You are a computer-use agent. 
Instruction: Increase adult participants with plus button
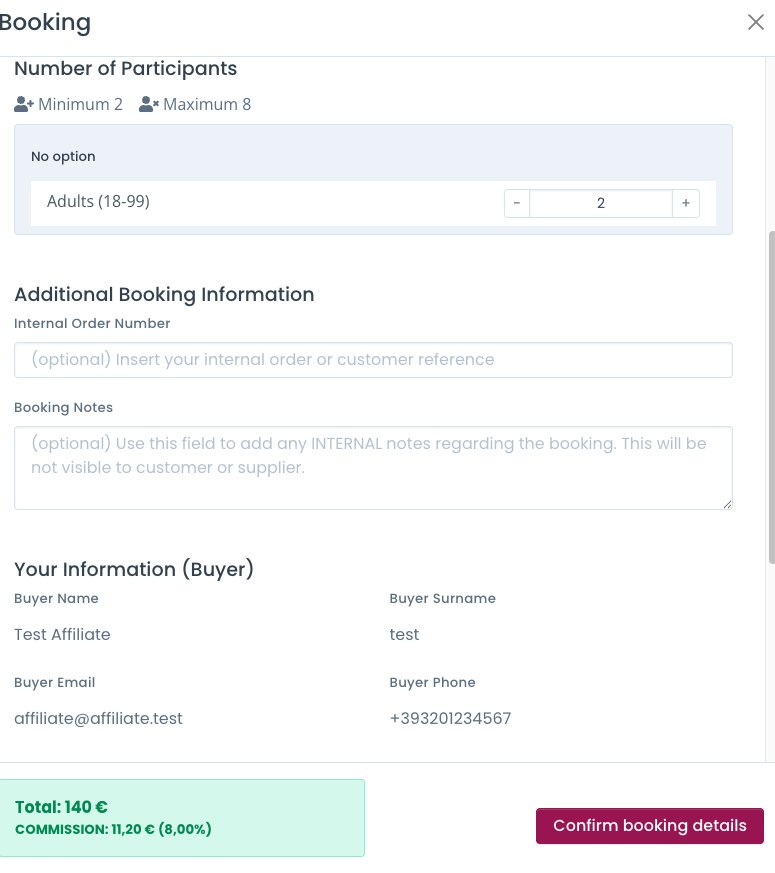point(686,203)
